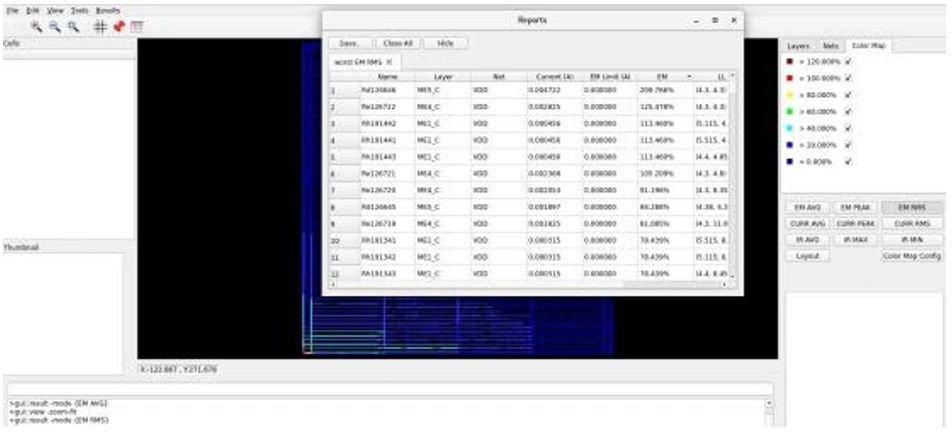Show the CURR RMS result mode
The width and height of the screenshot is (952, 433).
pyautogui.click(x=913, y=223)
